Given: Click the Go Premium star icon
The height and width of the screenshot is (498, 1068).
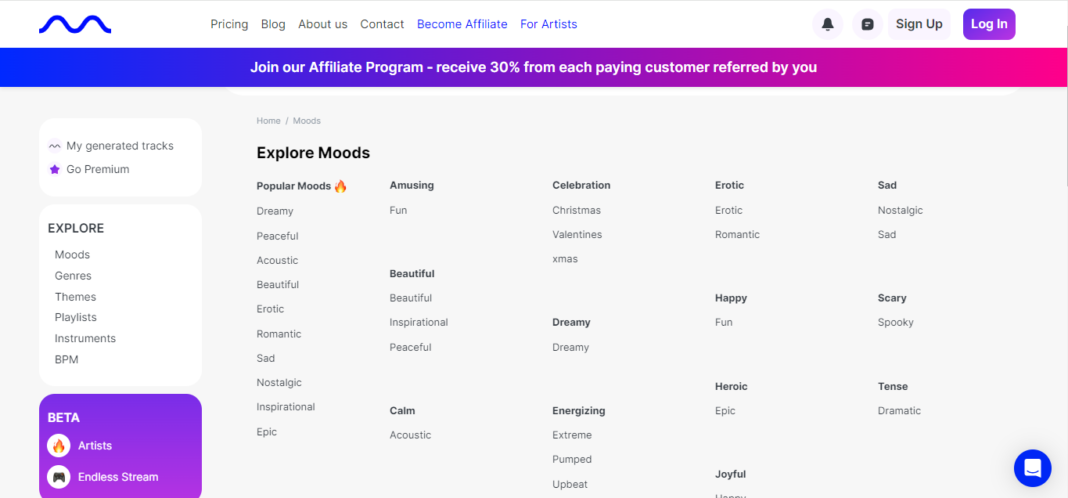Looking at the screenshot, I should (55, 170).
